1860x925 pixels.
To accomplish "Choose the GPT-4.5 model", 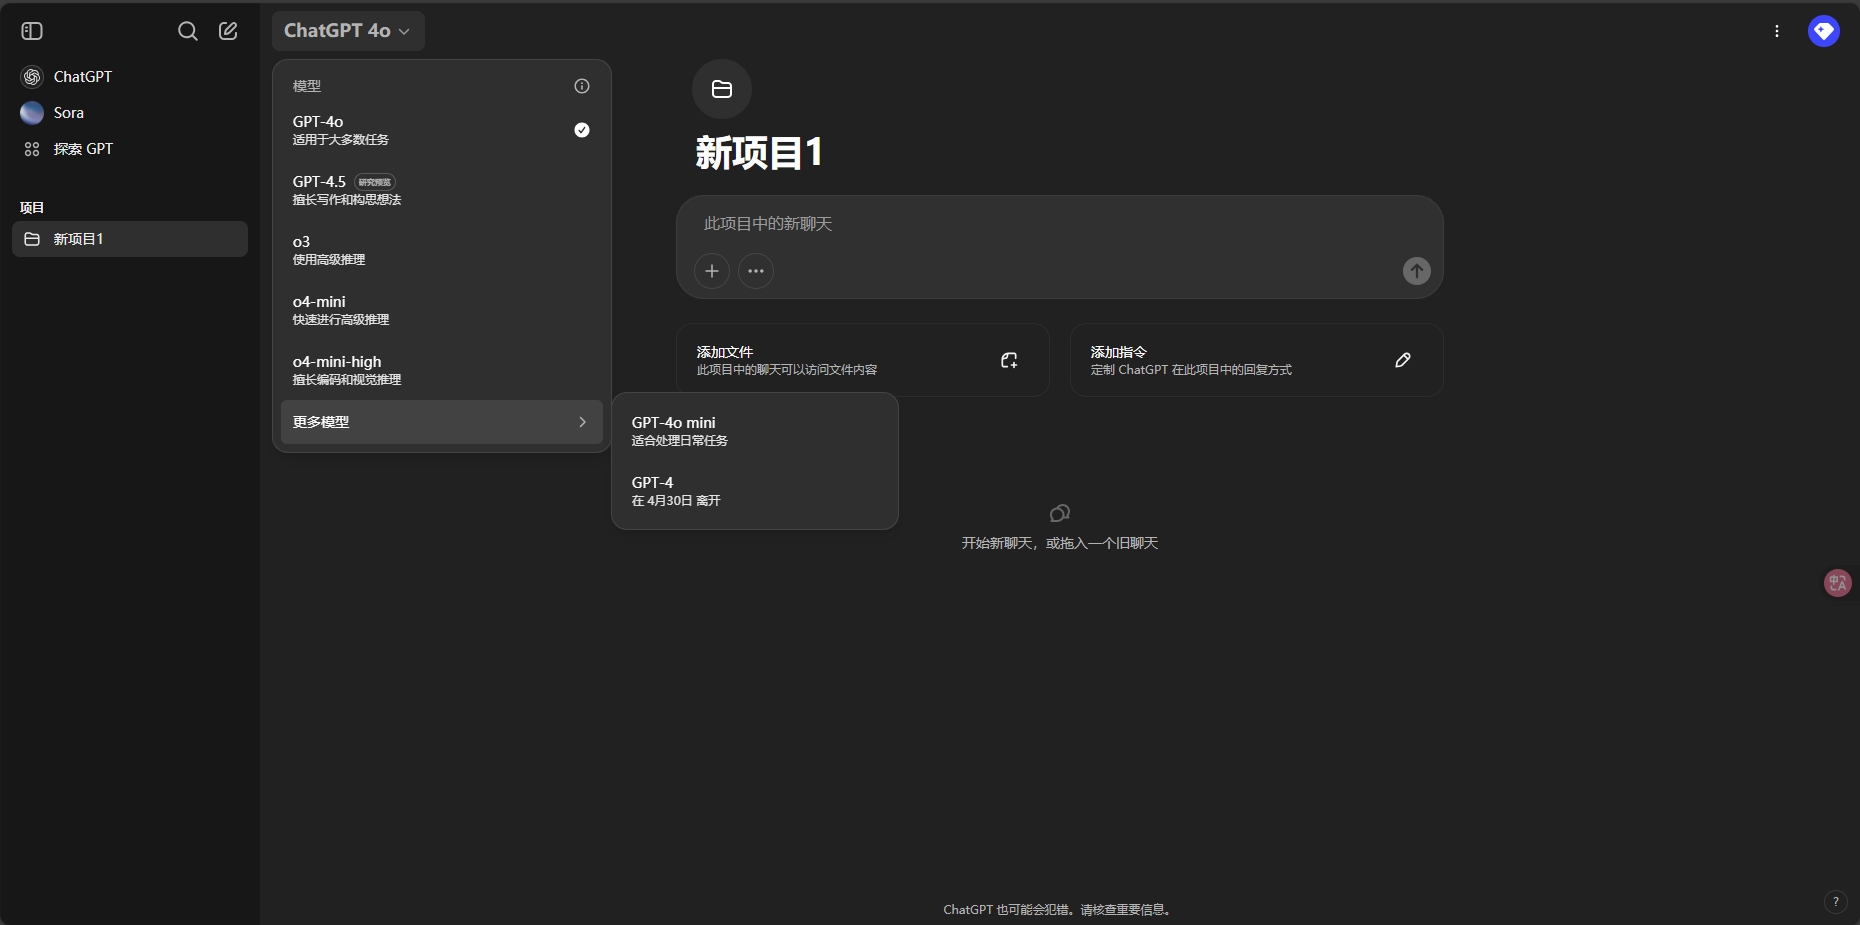I will pos(441,190).
